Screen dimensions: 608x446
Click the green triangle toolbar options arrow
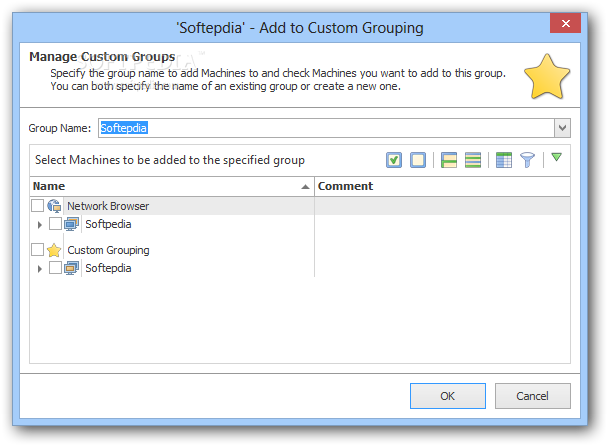pyautogui.click(x=557, y=157)
